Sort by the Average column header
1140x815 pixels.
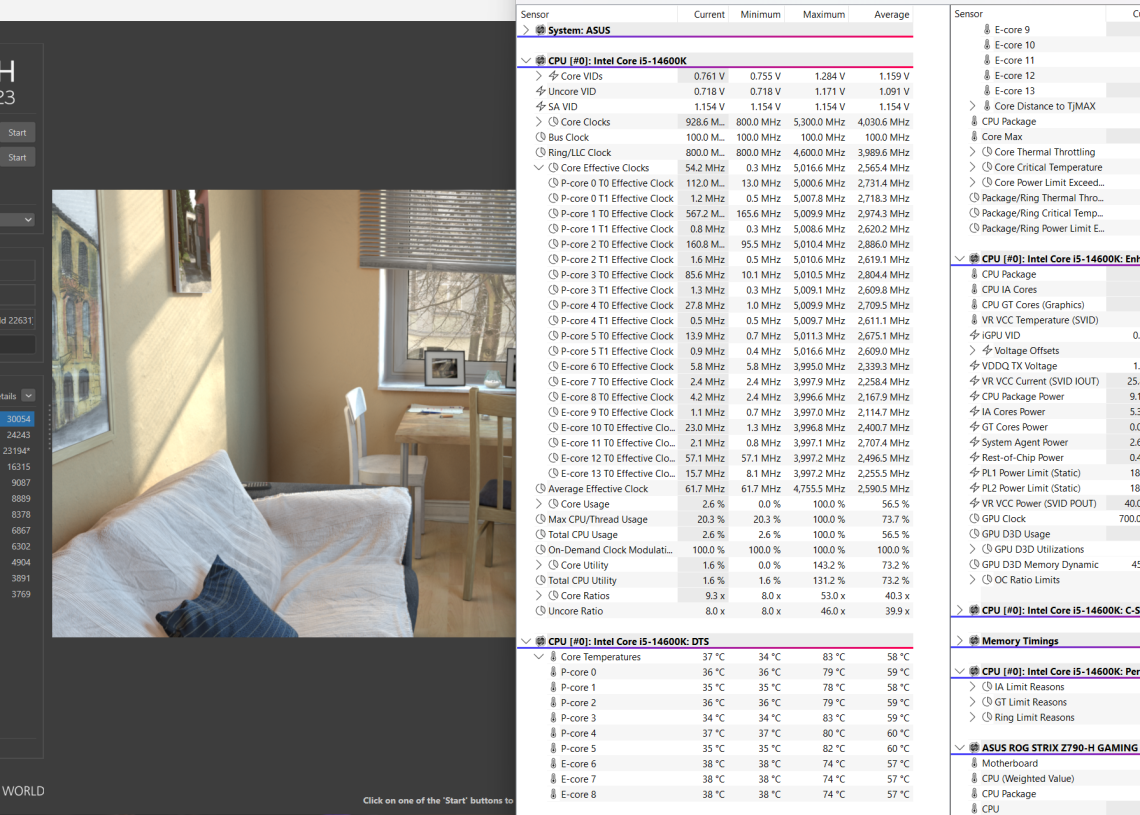point(881,14)
